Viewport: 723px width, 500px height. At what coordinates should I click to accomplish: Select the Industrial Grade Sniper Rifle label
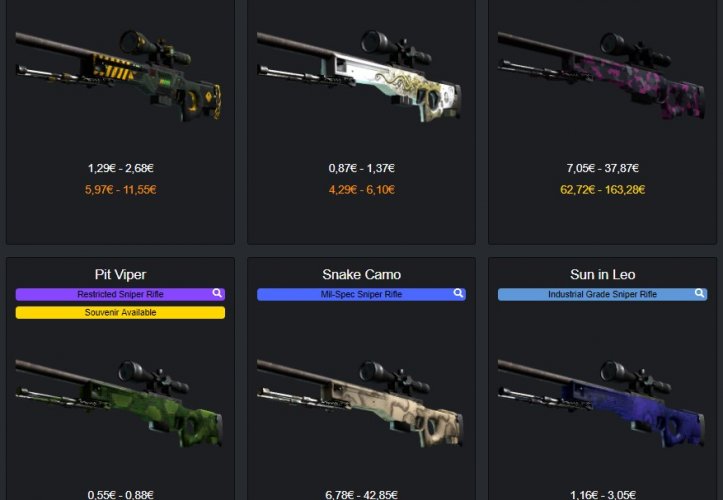(603, 294)
